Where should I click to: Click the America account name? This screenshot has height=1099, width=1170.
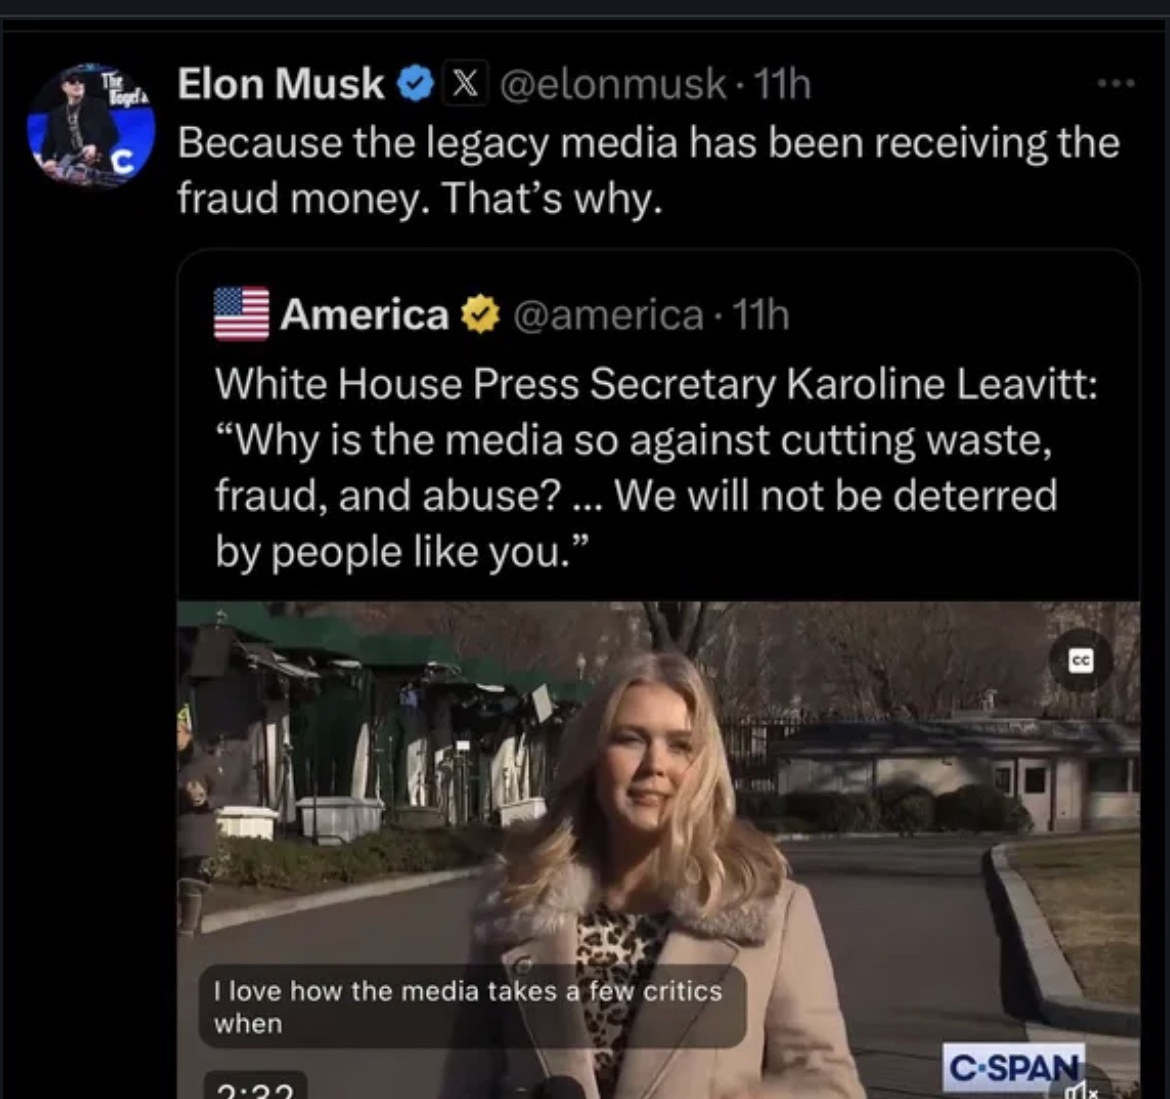[364, 315]
